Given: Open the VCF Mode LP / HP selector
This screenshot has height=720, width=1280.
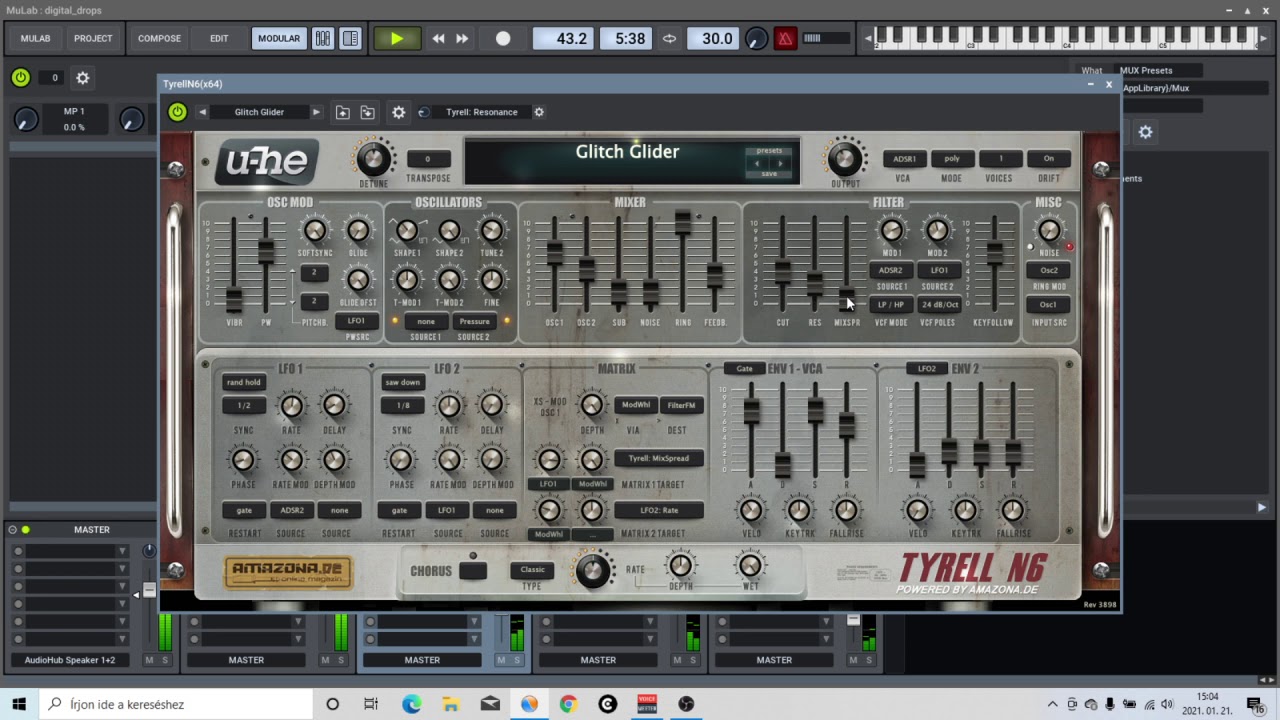Looking at the screenshot, I should point(891,305).
